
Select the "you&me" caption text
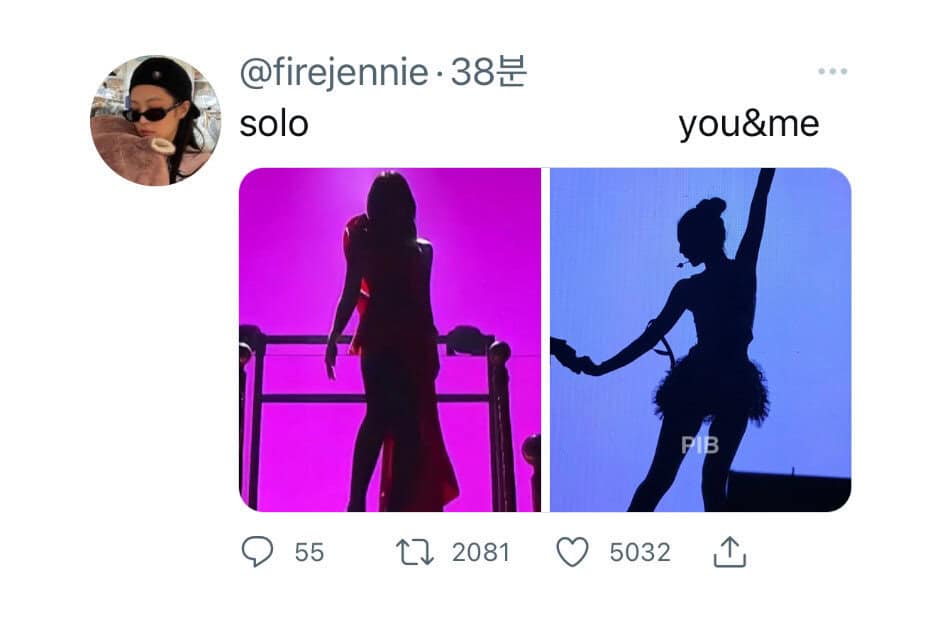pos(748,124)
